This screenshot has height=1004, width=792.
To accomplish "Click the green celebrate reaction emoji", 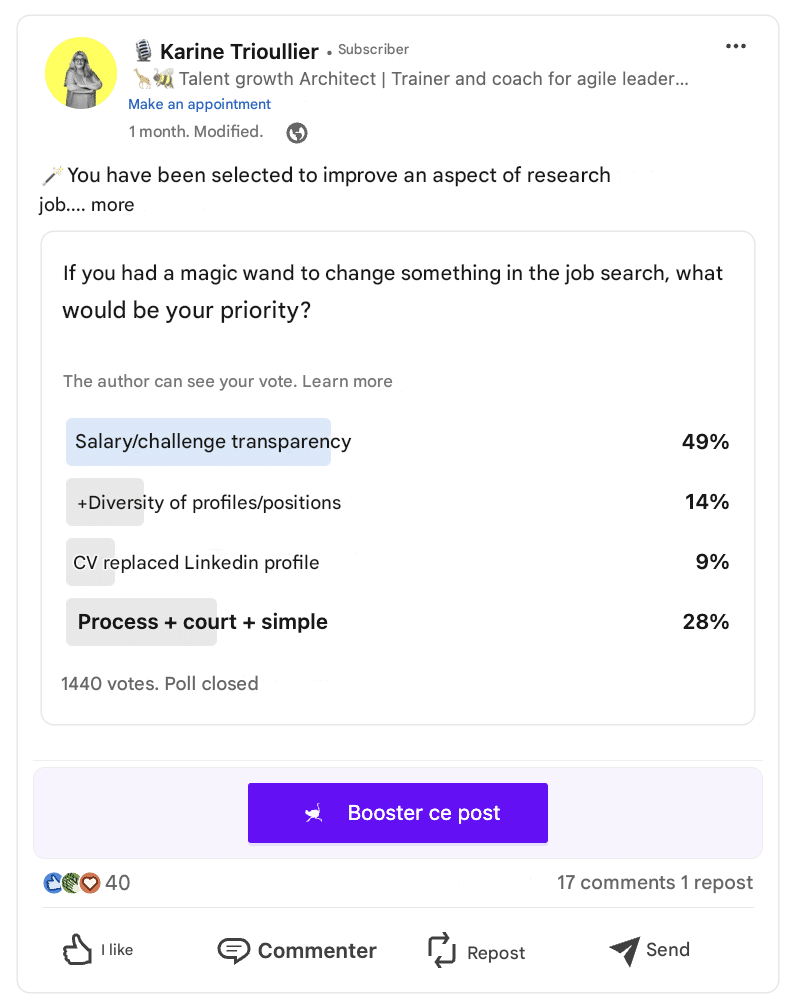I will (68, 882).
